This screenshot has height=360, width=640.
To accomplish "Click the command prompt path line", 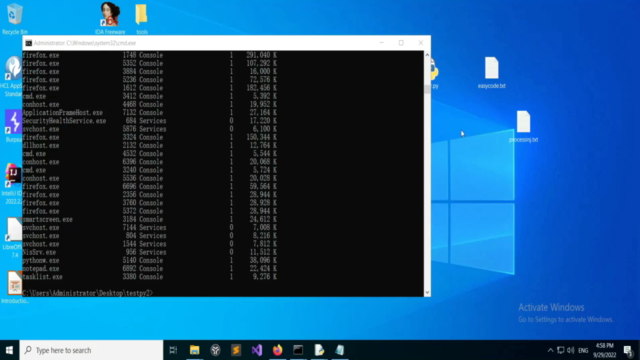I will [87, 293].
